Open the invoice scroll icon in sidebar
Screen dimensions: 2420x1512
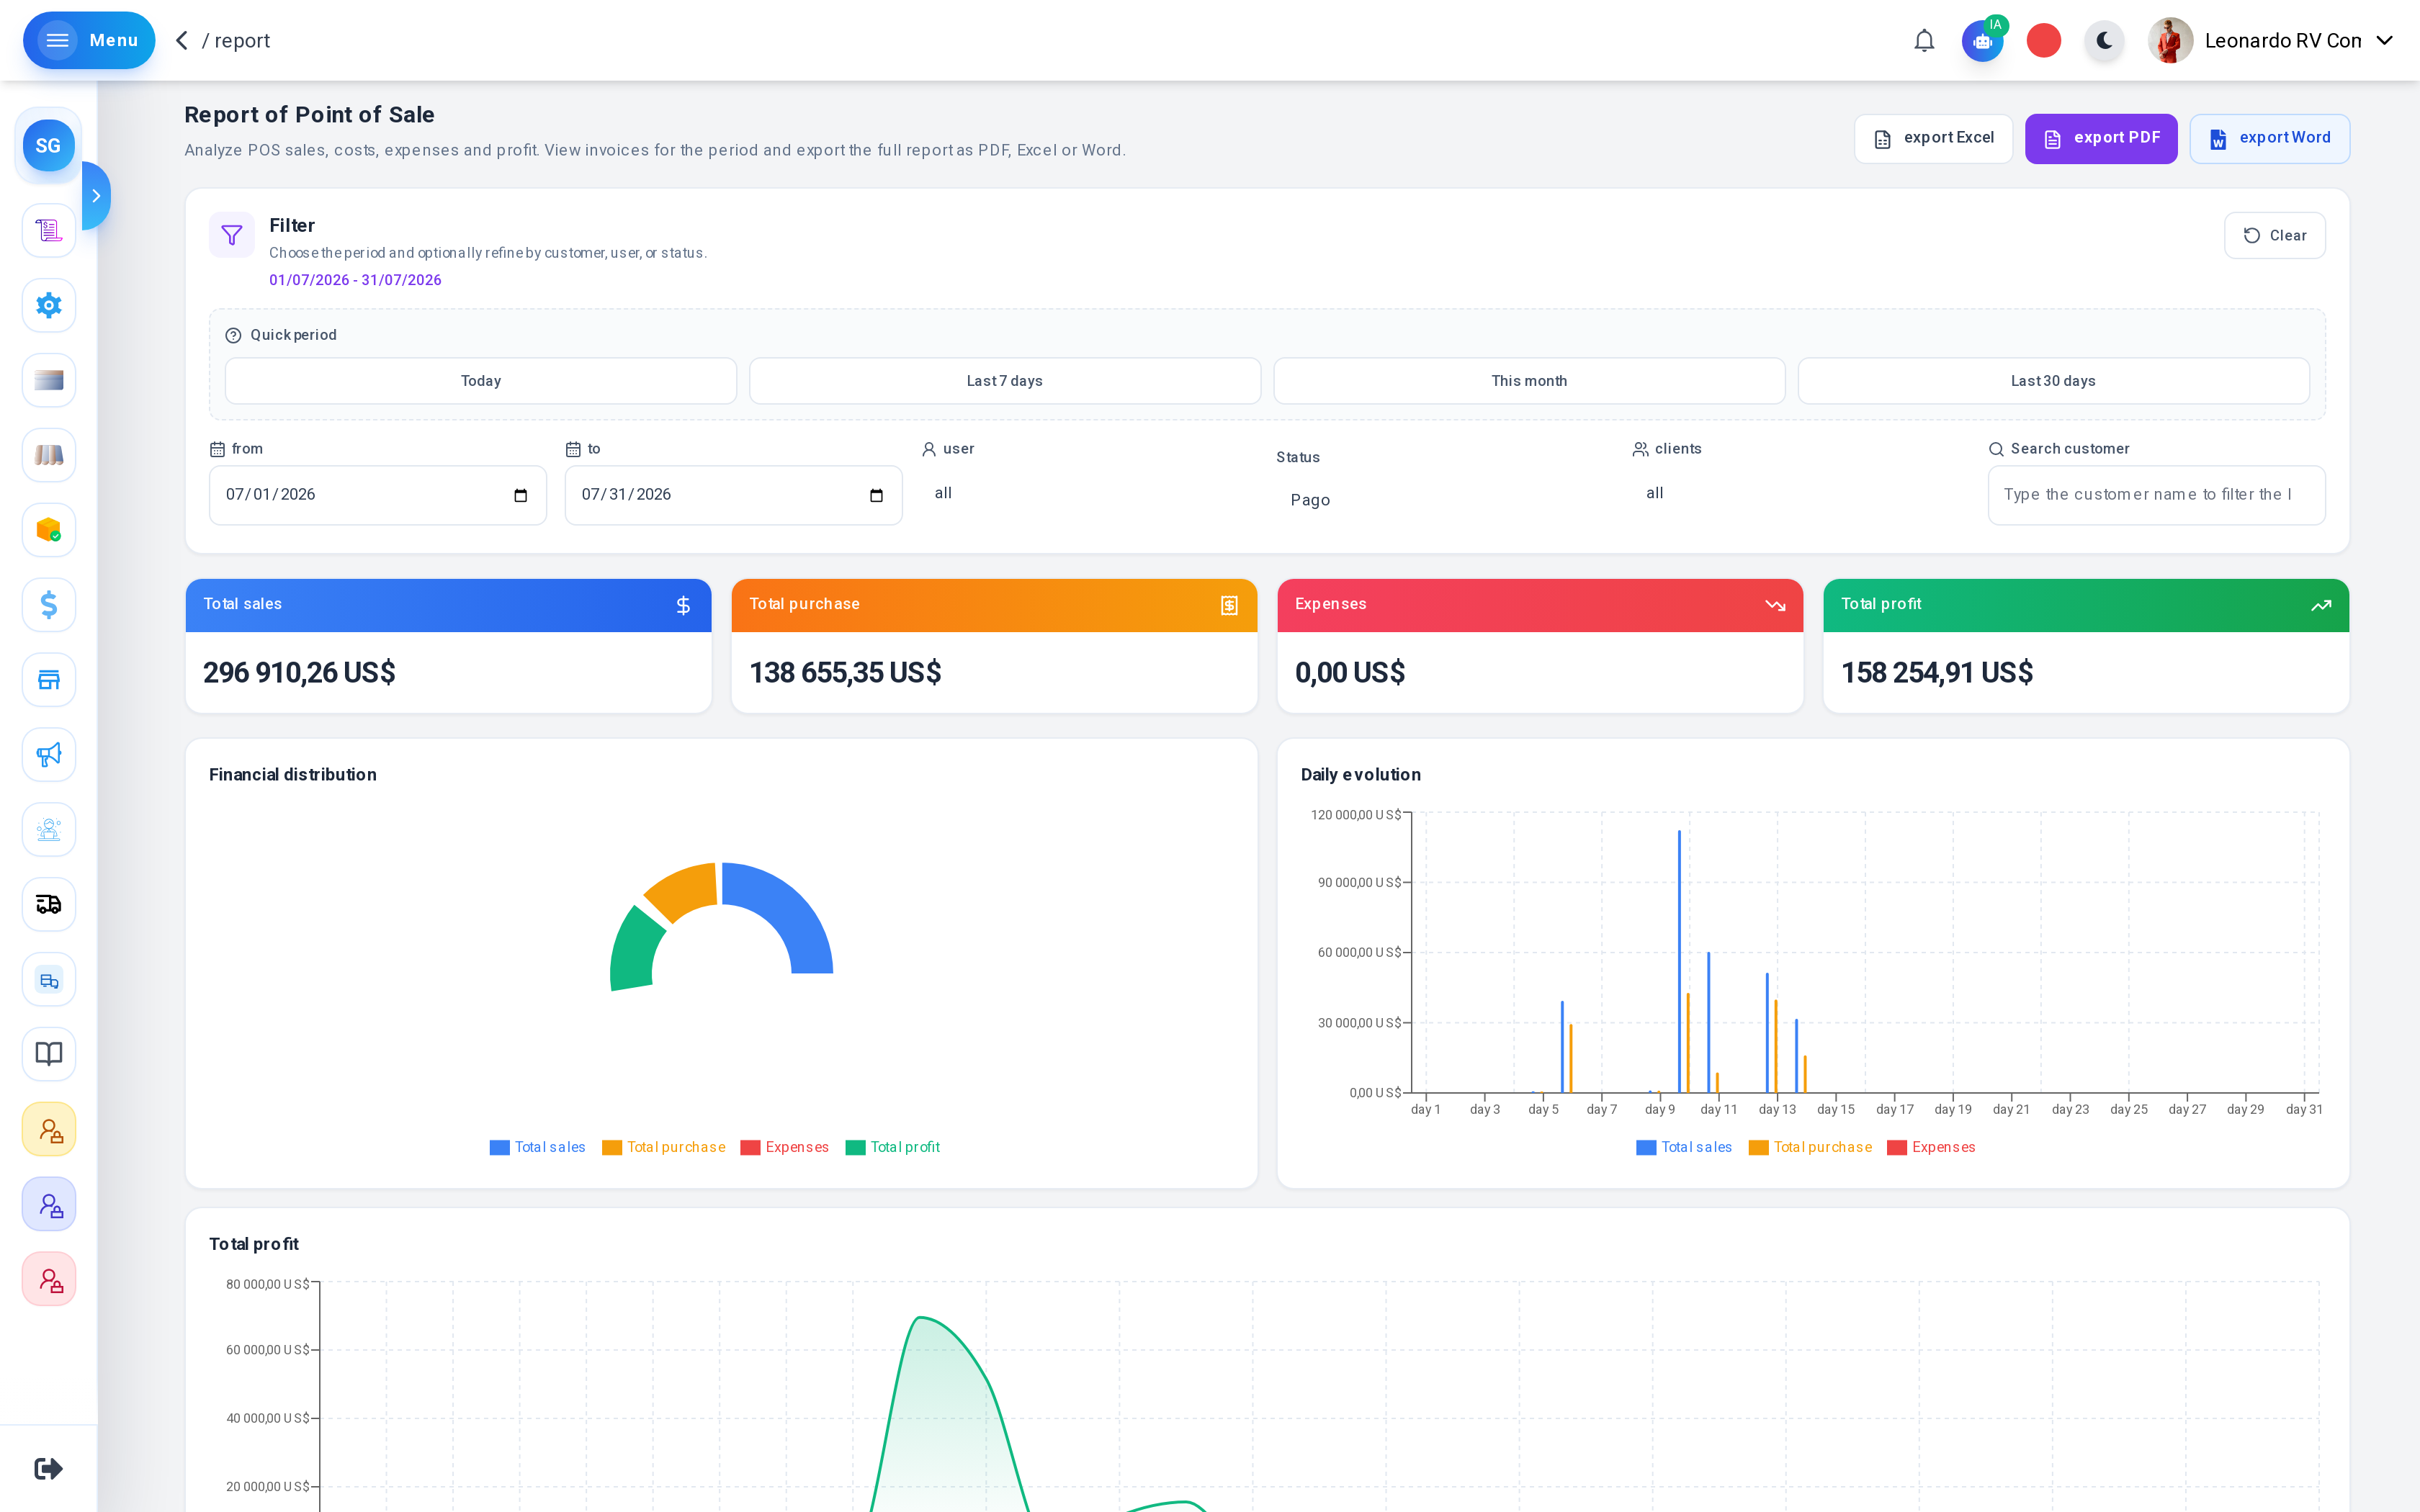(x=49, y=231)
